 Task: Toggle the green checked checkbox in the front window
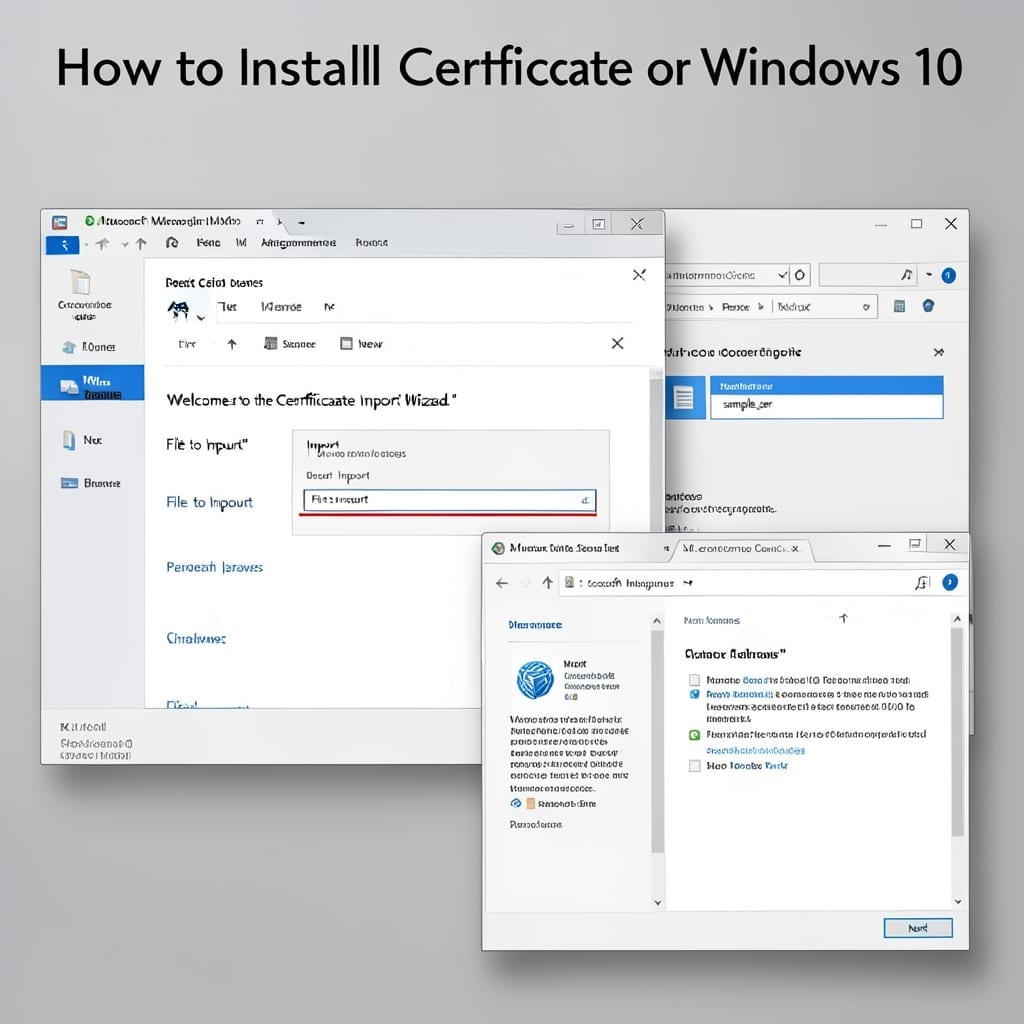[x=694, y=735]
